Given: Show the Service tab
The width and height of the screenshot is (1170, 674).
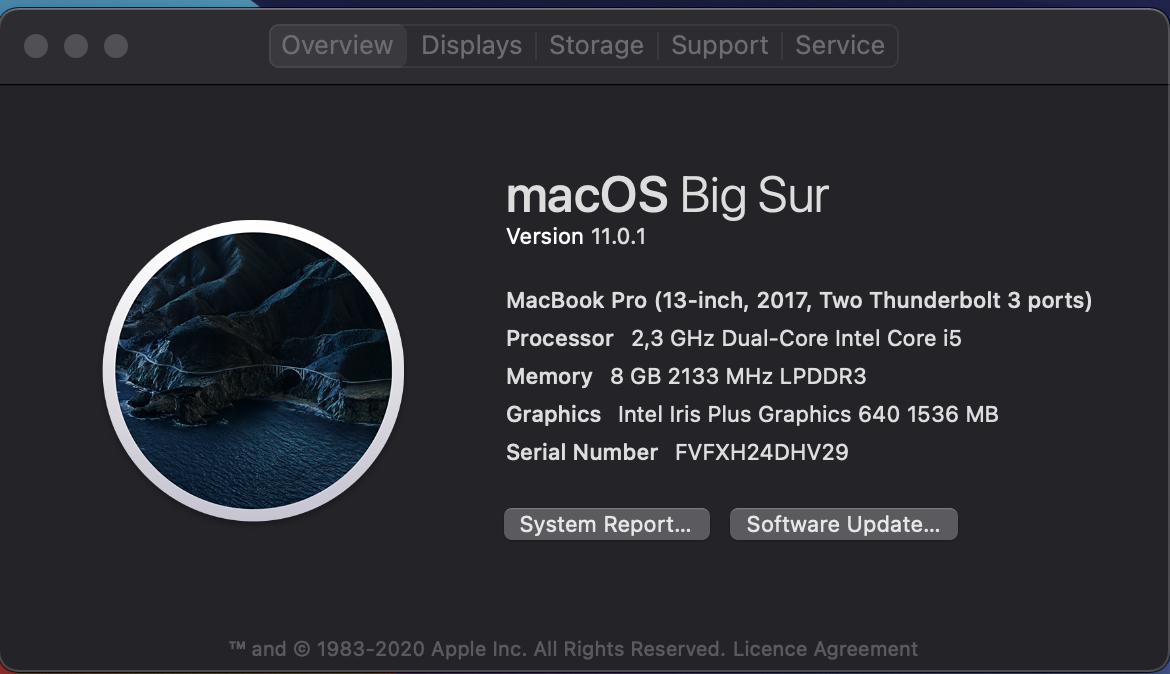Looking at the screenshot, I should point(839,46).
